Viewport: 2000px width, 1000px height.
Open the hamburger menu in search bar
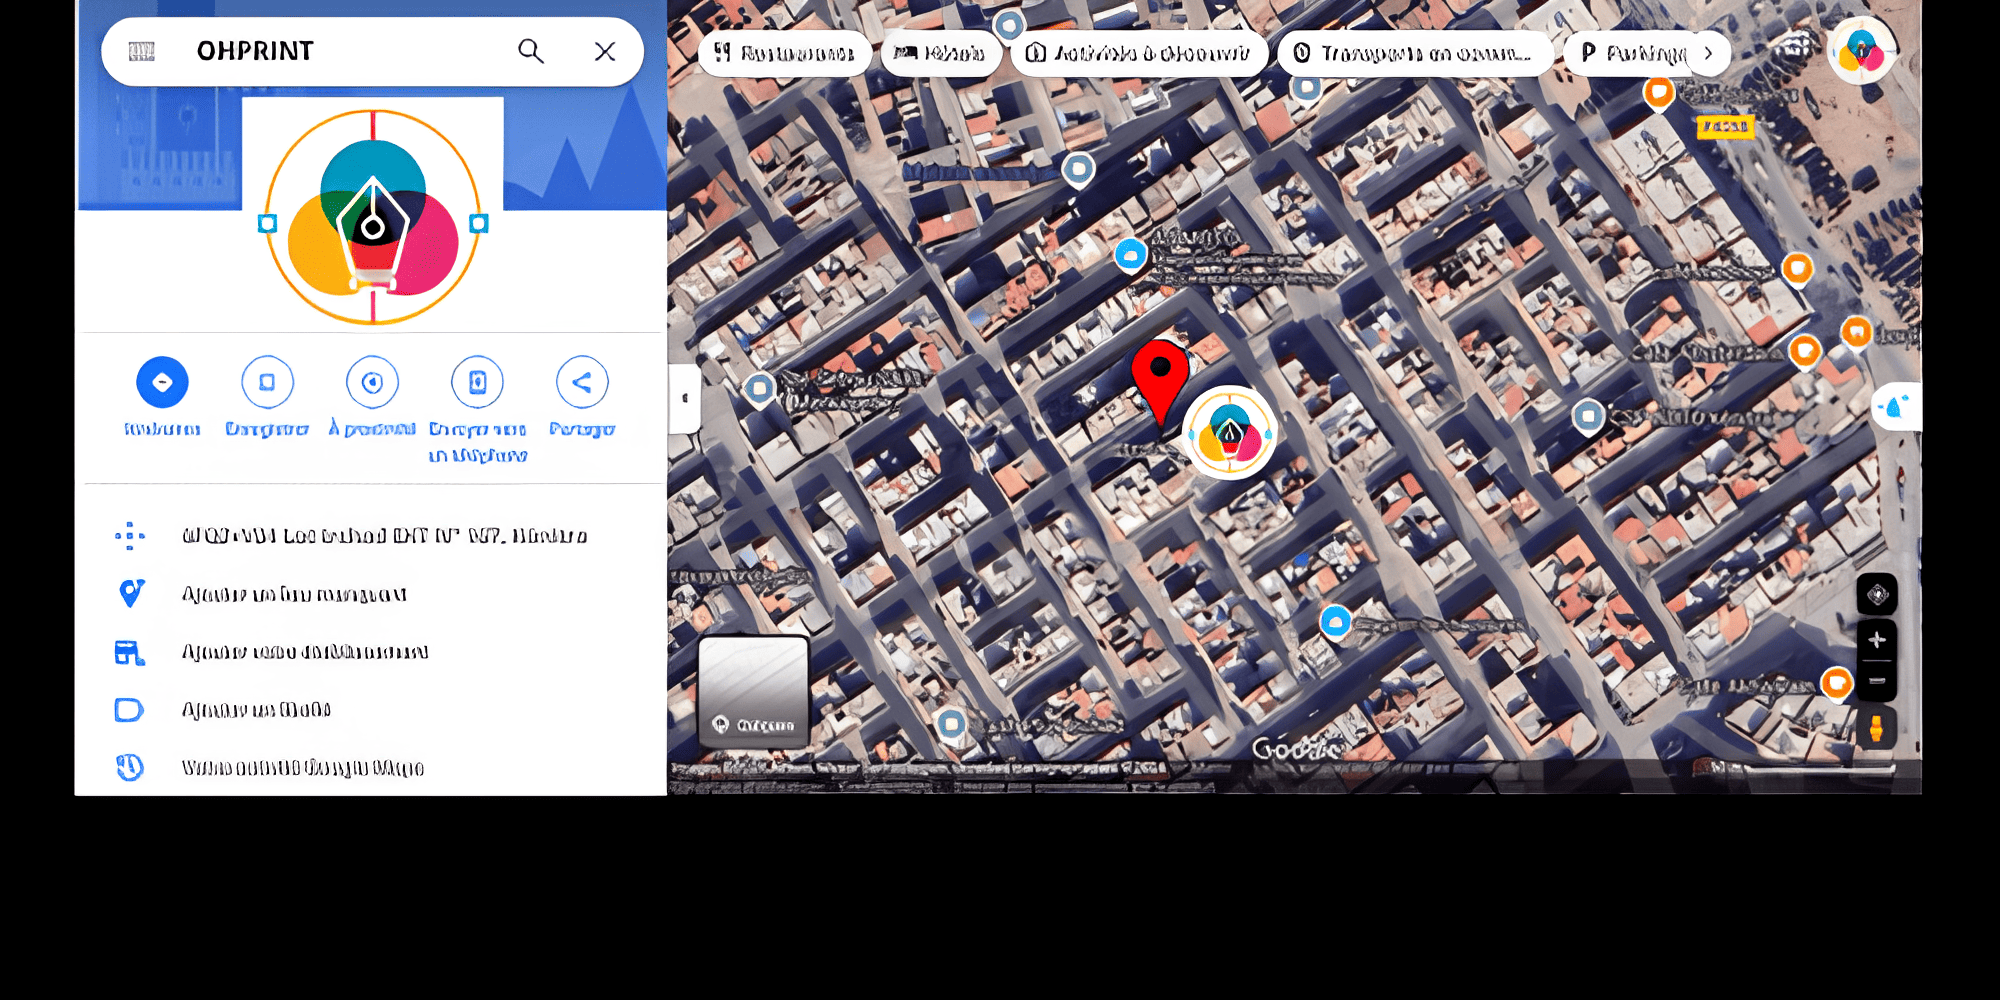(x=142, y=51)
